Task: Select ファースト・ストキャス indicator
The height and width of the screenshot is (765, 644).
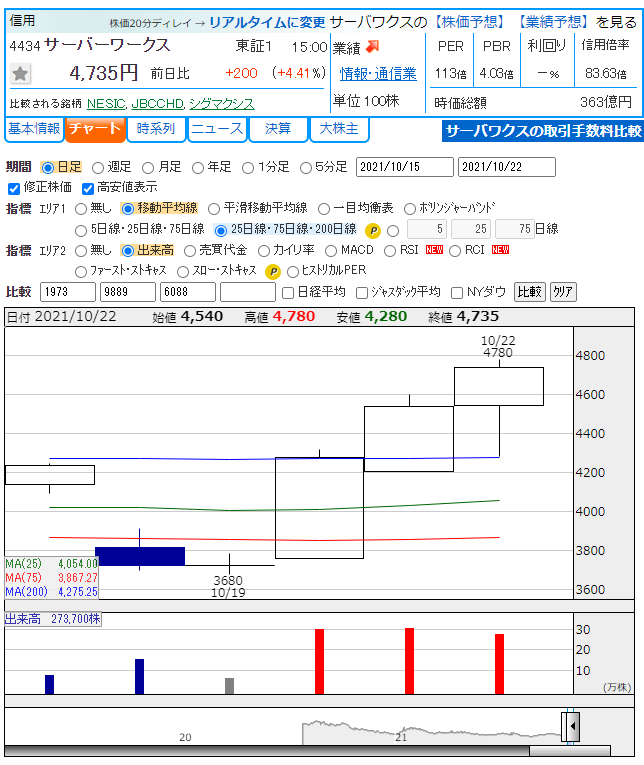Action: 81,272
